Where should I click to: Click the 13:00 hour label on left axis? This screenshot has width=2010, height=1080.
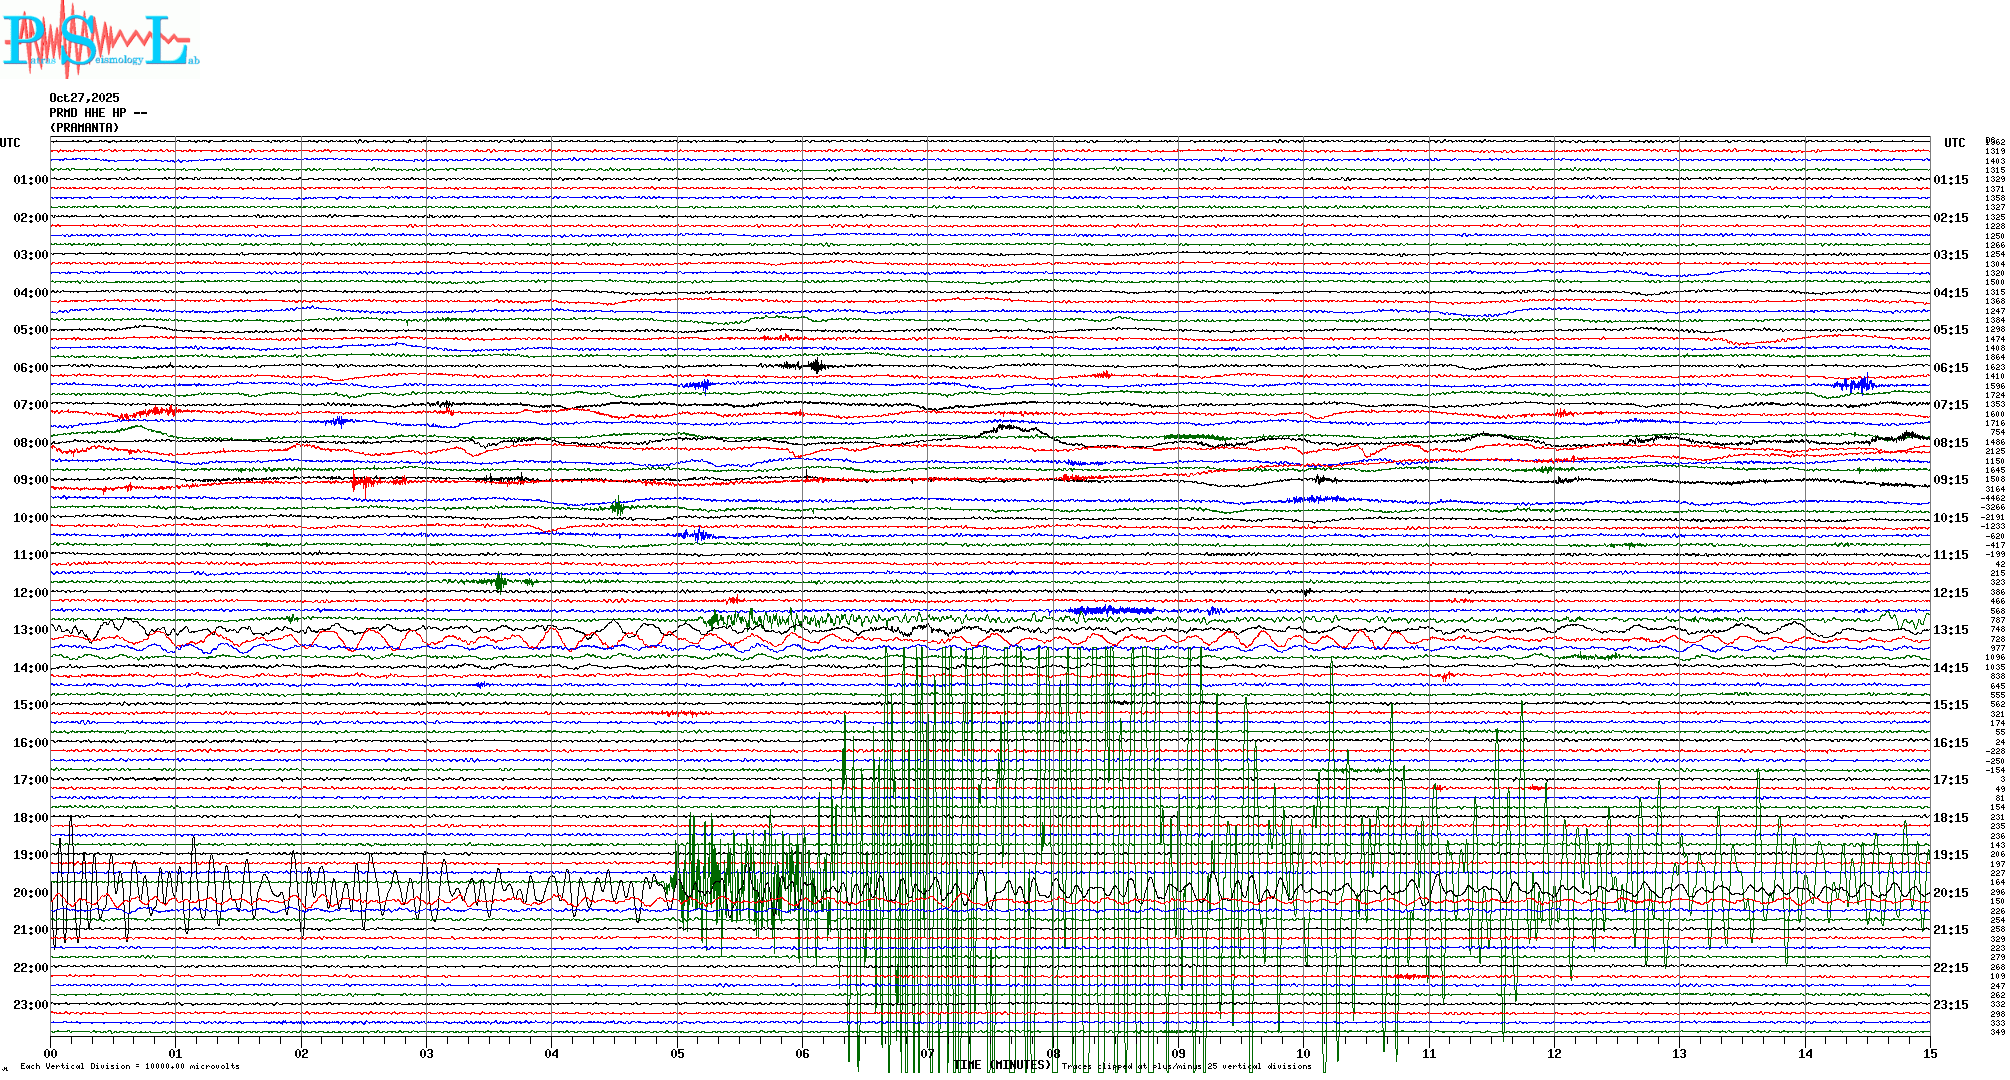pos(30,630)
